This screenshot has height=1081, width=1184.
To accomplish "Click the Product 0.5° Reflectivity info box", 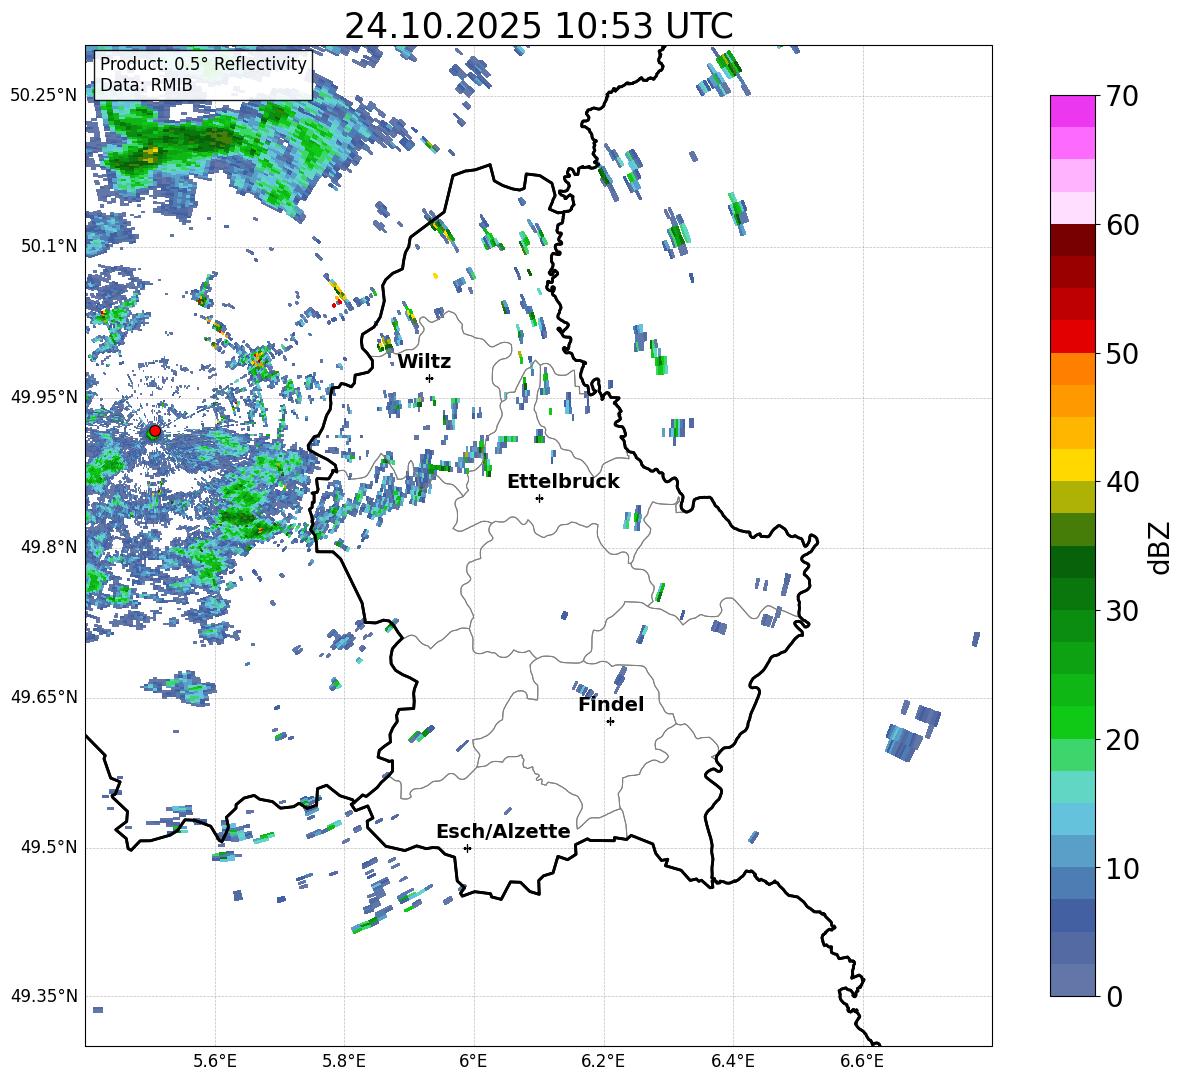I will click(x=203, y=74).
